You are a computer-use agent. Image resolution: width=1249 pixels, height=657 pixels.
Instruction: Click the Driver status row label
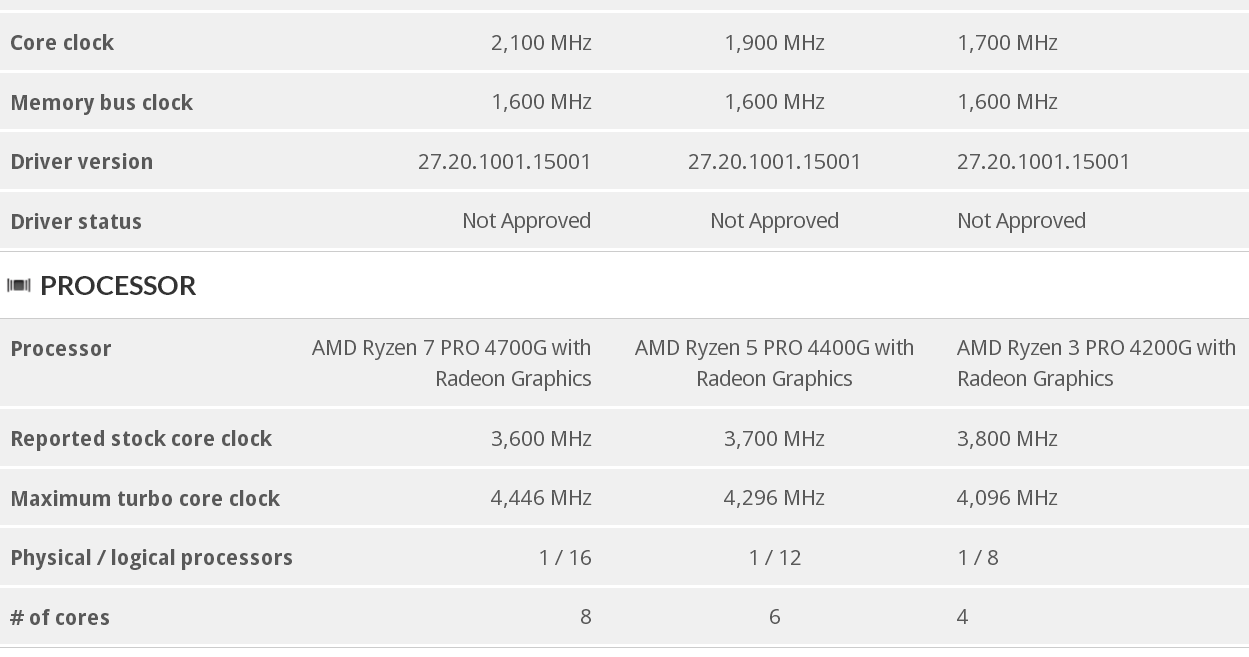(76, 221)
